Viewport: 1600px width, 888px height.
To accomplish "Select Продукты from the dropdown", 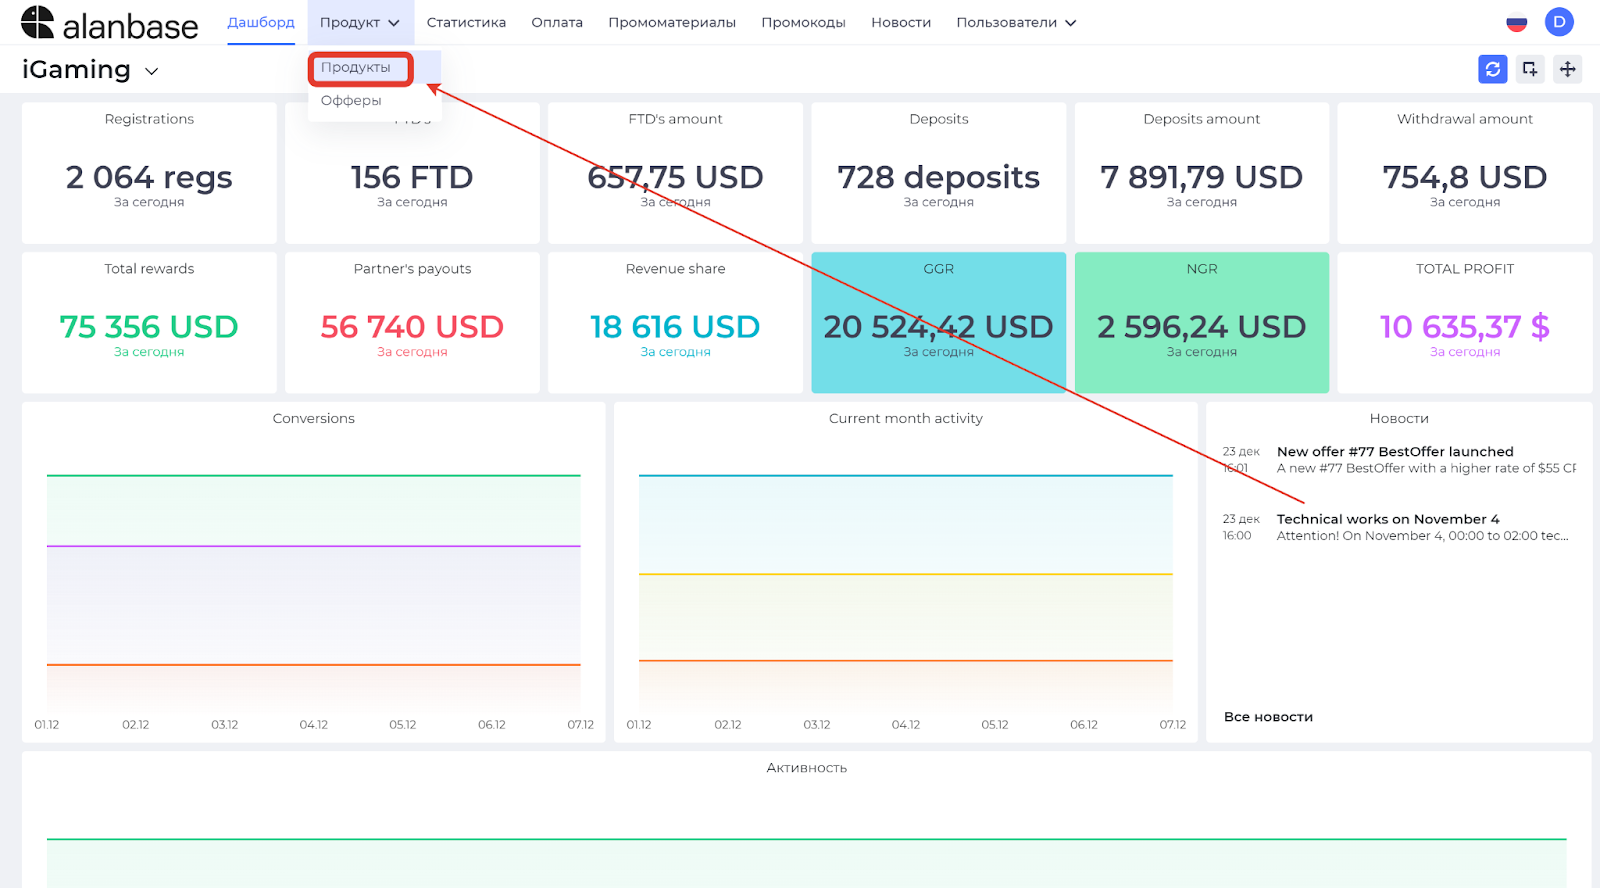I will [356, 68].
